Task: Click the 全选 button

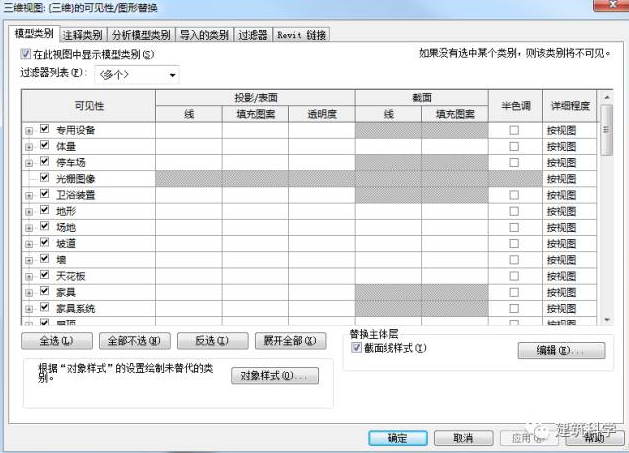Action: tap(48, 341)
